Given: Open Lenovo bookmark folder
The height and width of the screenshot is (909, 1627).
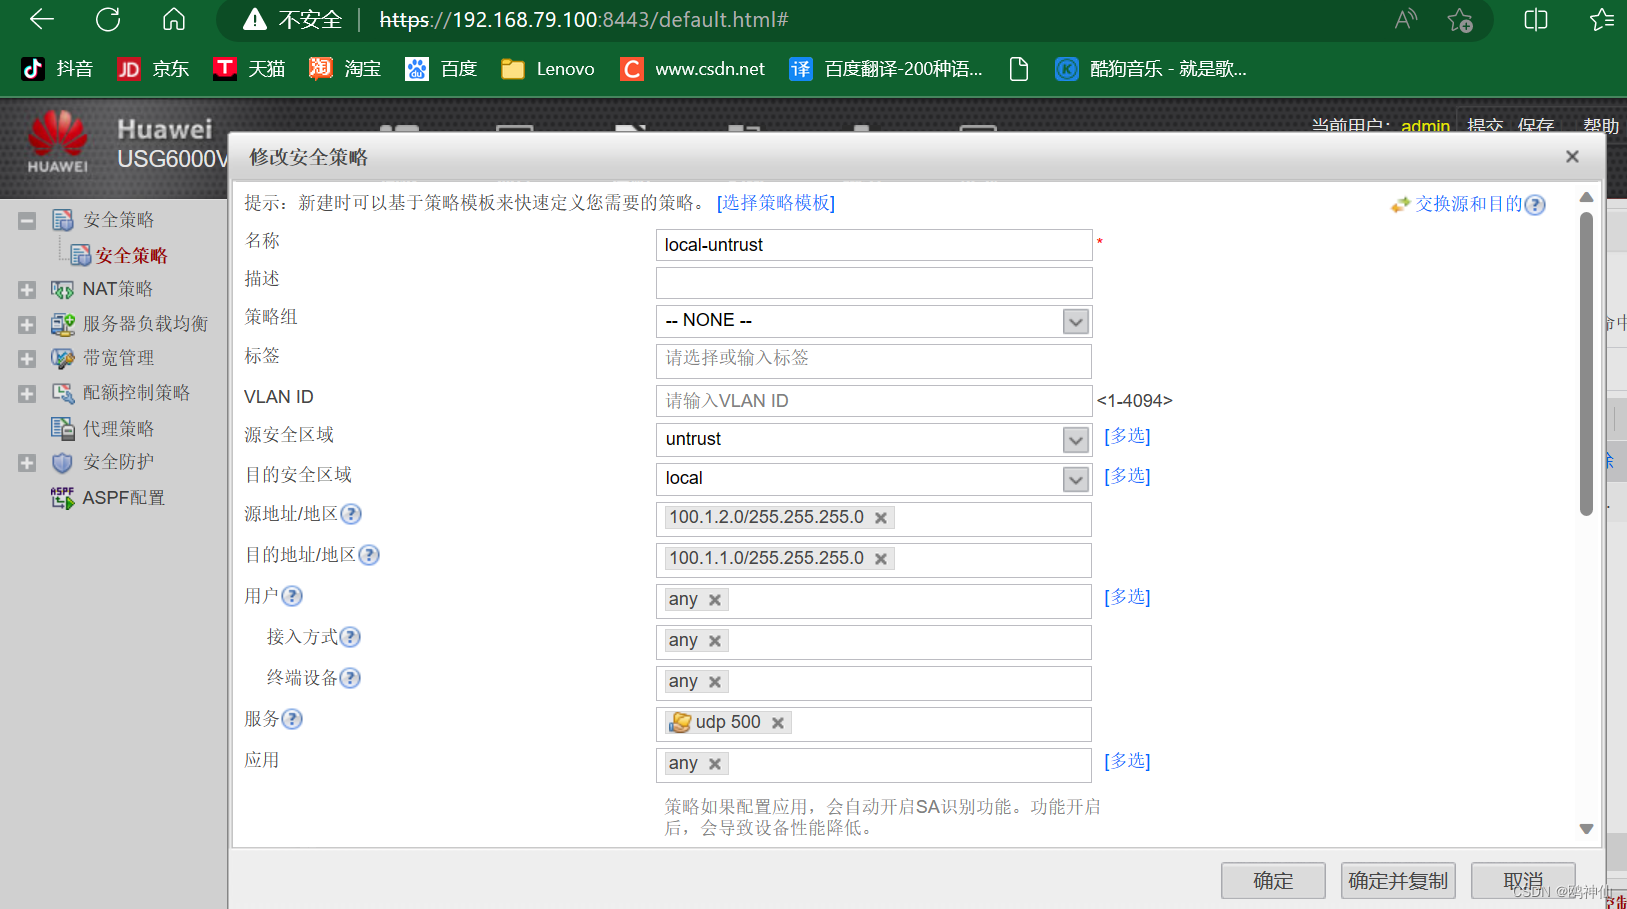Looking at the screenshot, I should (548, 69).
